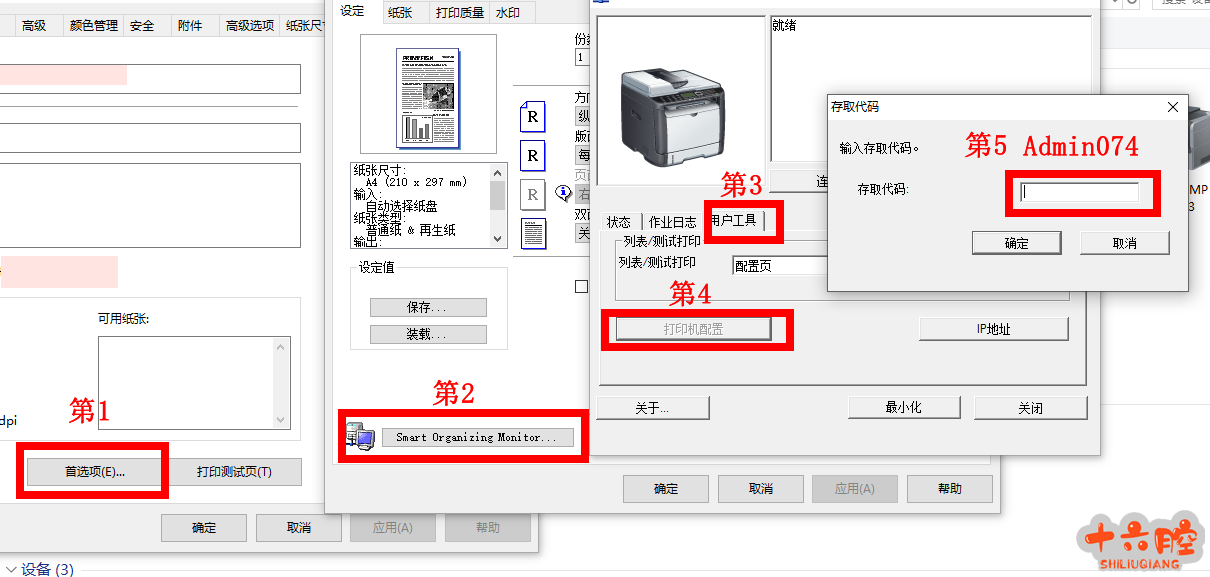Collapse the 设备 (3) section
The image size is (1210, 577).
10,569
